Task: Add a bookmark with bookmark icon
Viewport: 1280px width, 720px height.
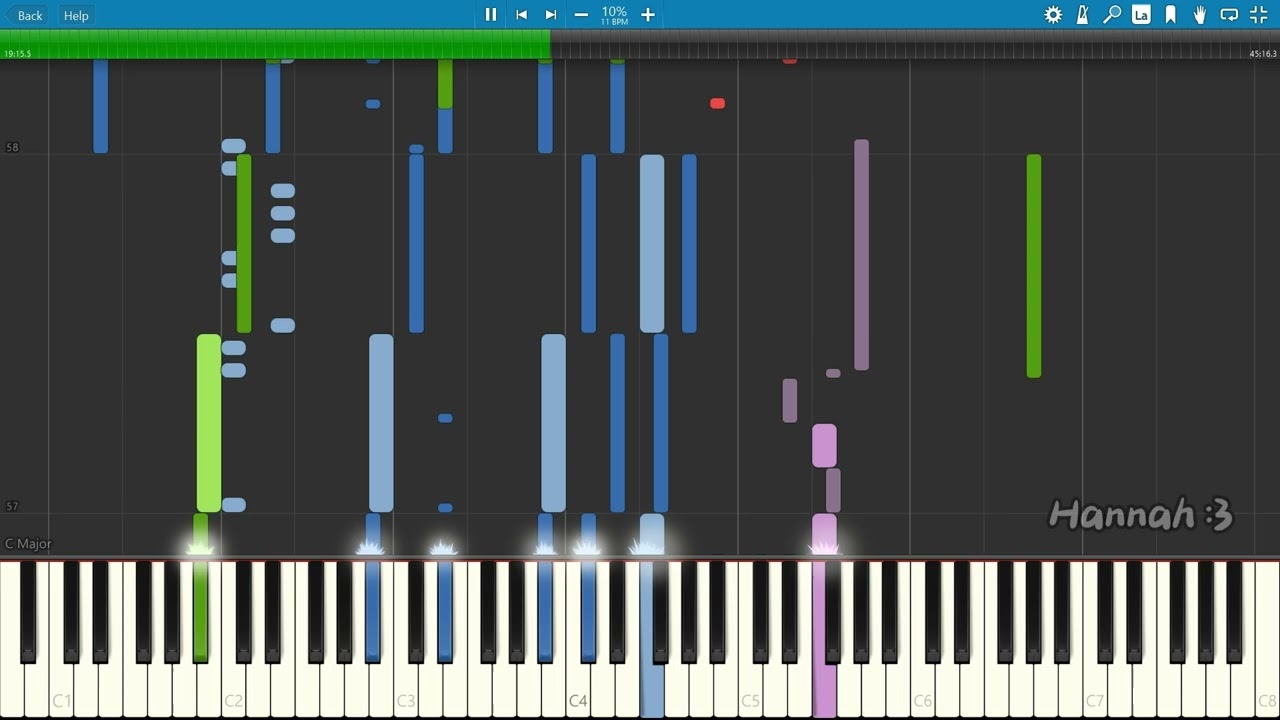Action: [x=1171, y=15]
